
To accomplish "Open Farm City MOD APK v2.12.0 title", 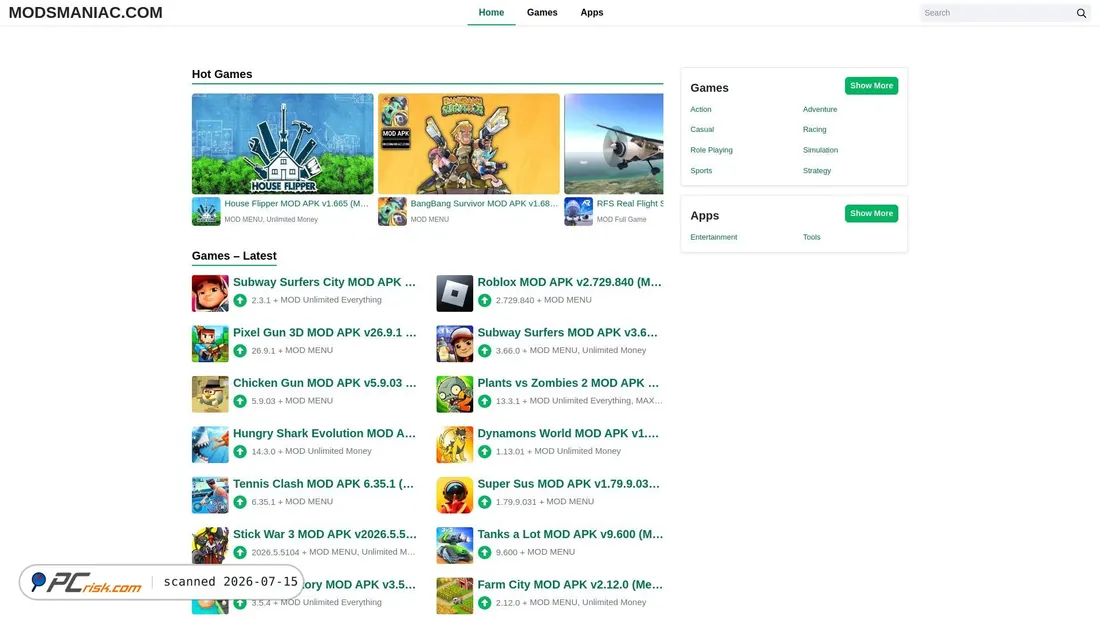I will [x=570, y=585].
